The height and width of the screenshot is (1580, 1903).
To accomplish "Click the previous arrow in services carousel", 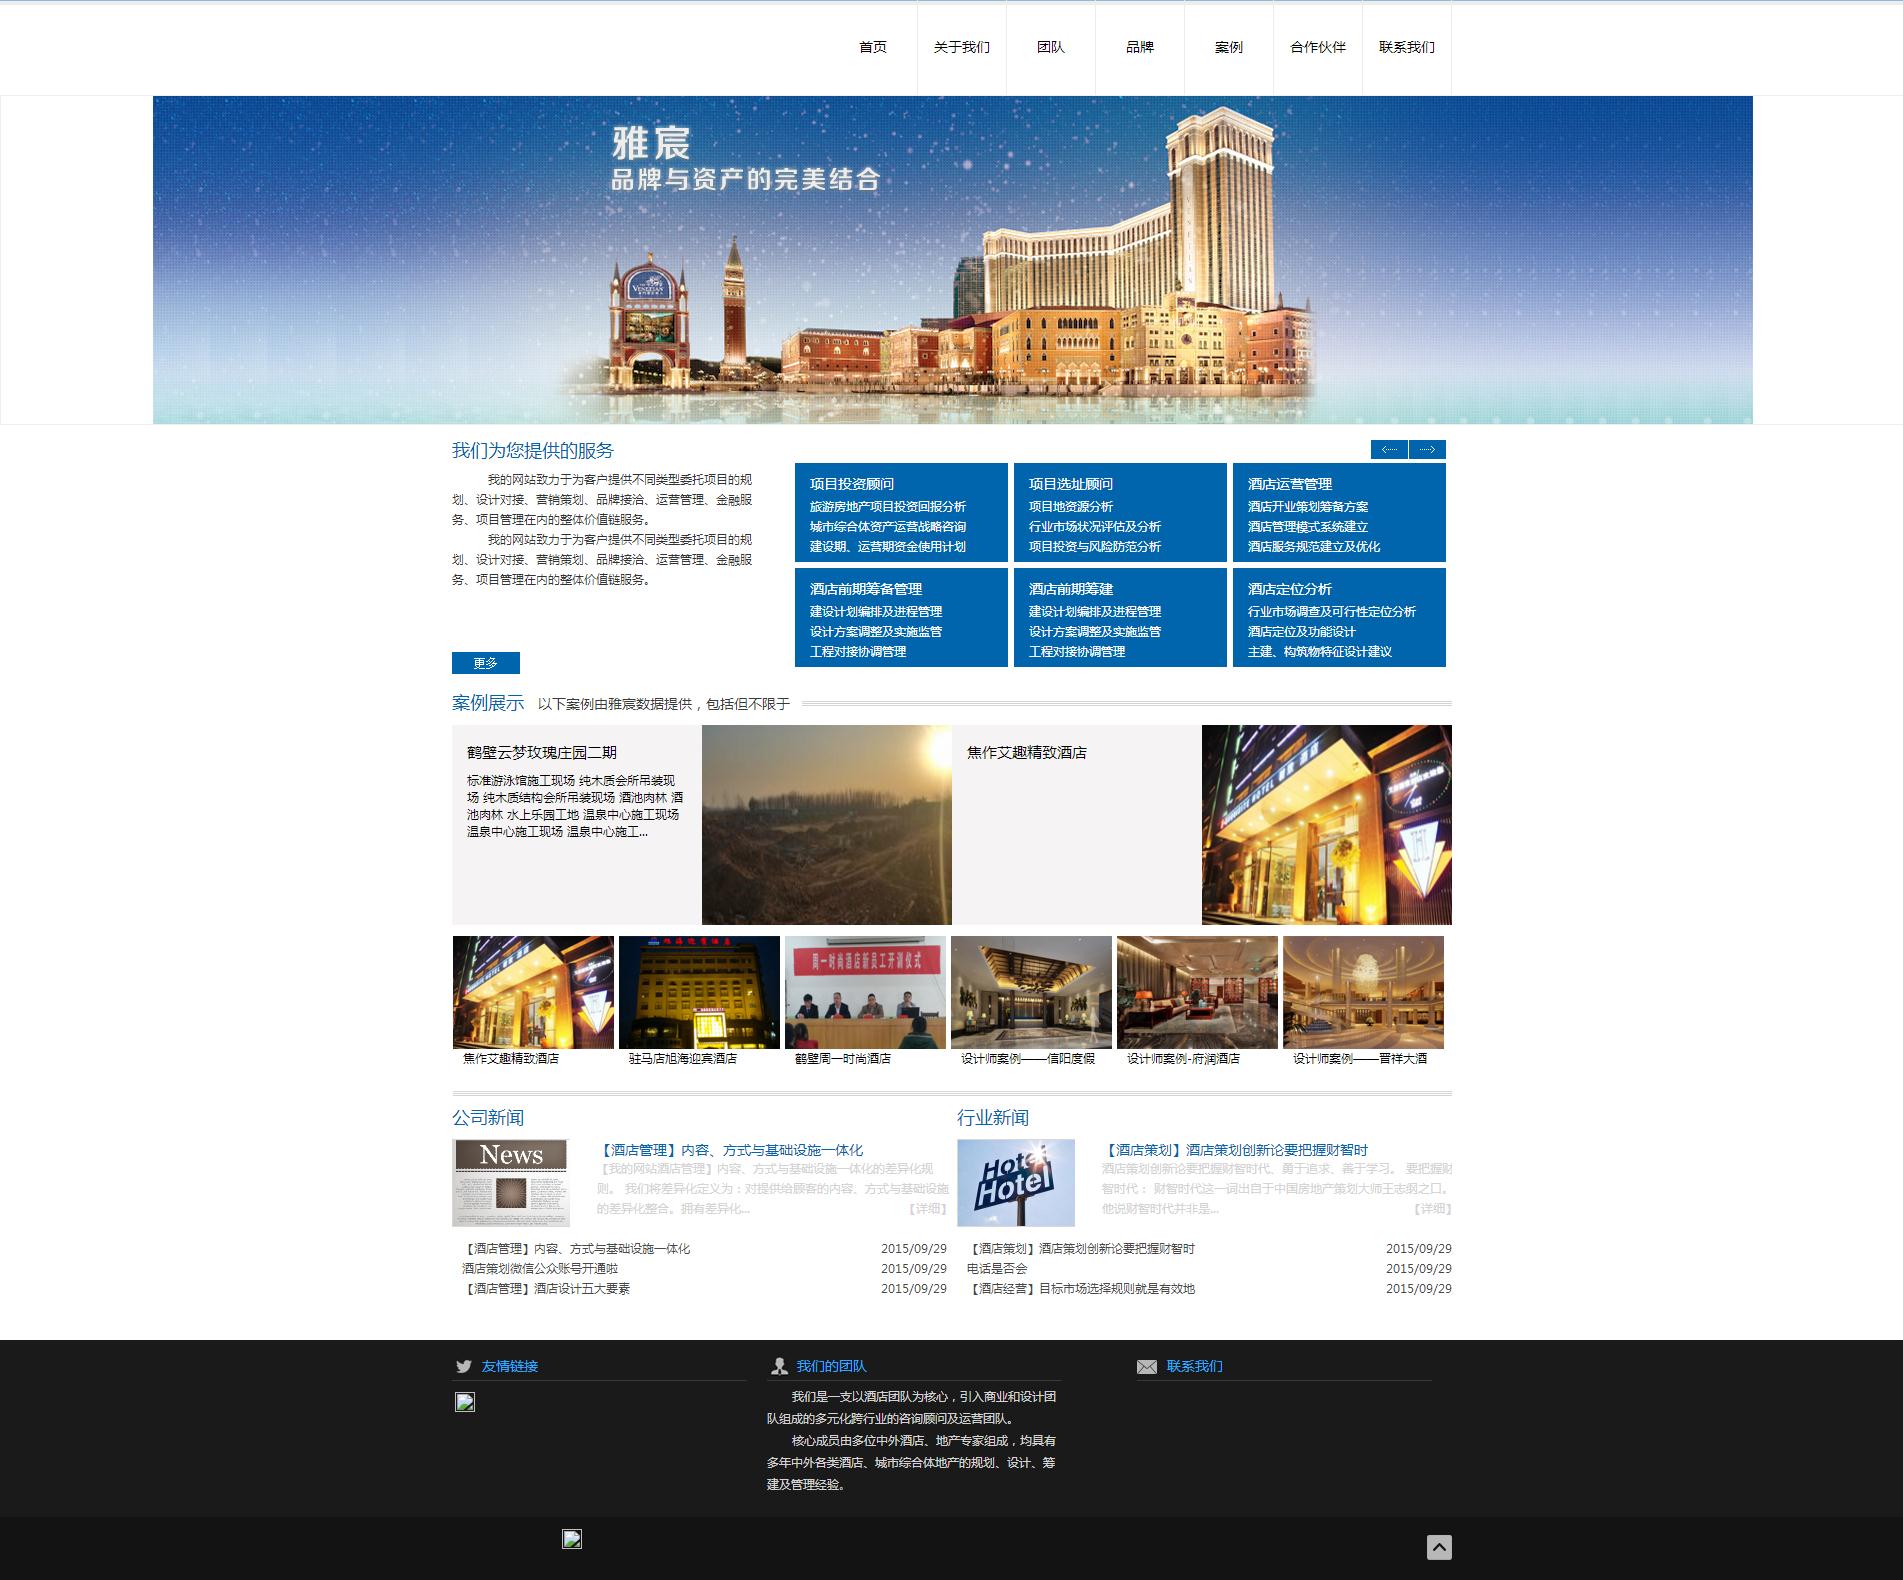I will point(1389,450).
